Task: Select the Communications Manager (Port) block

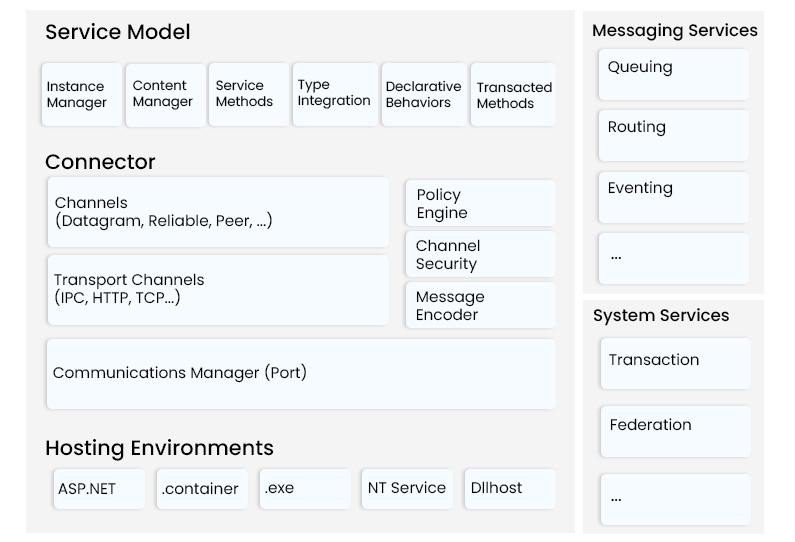Action: coord(301,373)
